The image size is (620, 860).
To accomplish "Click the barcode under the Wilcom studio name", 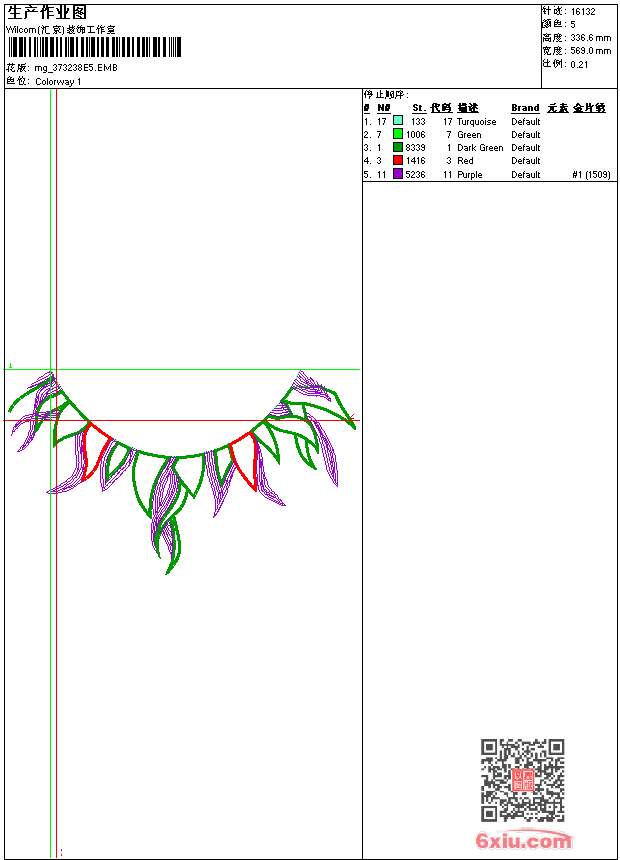I will [94, 47].
